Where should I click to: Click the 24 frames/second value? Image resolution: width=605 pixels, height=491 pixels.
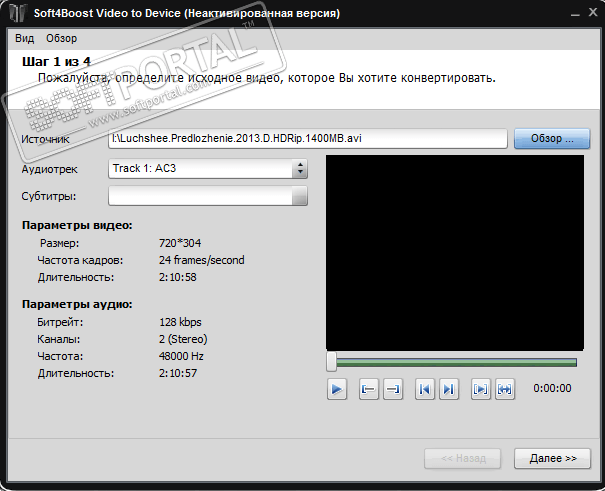(201, 260)
